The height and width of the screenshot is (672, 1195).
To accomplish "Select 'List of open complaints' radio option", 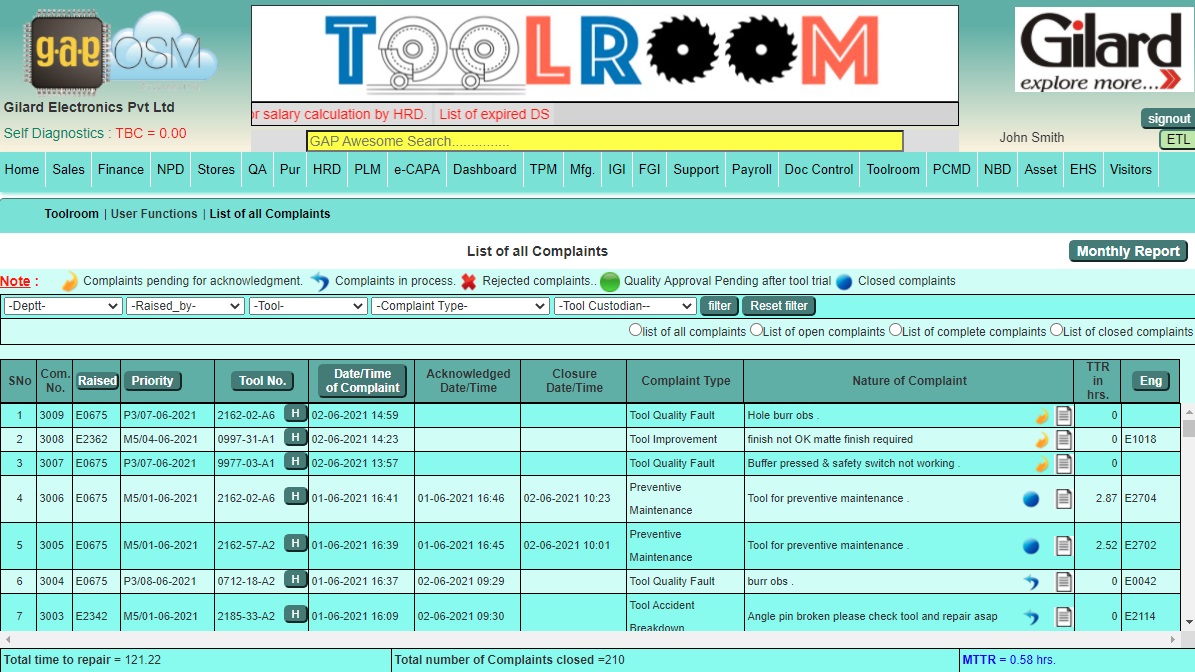I will (x=757, y=330).
